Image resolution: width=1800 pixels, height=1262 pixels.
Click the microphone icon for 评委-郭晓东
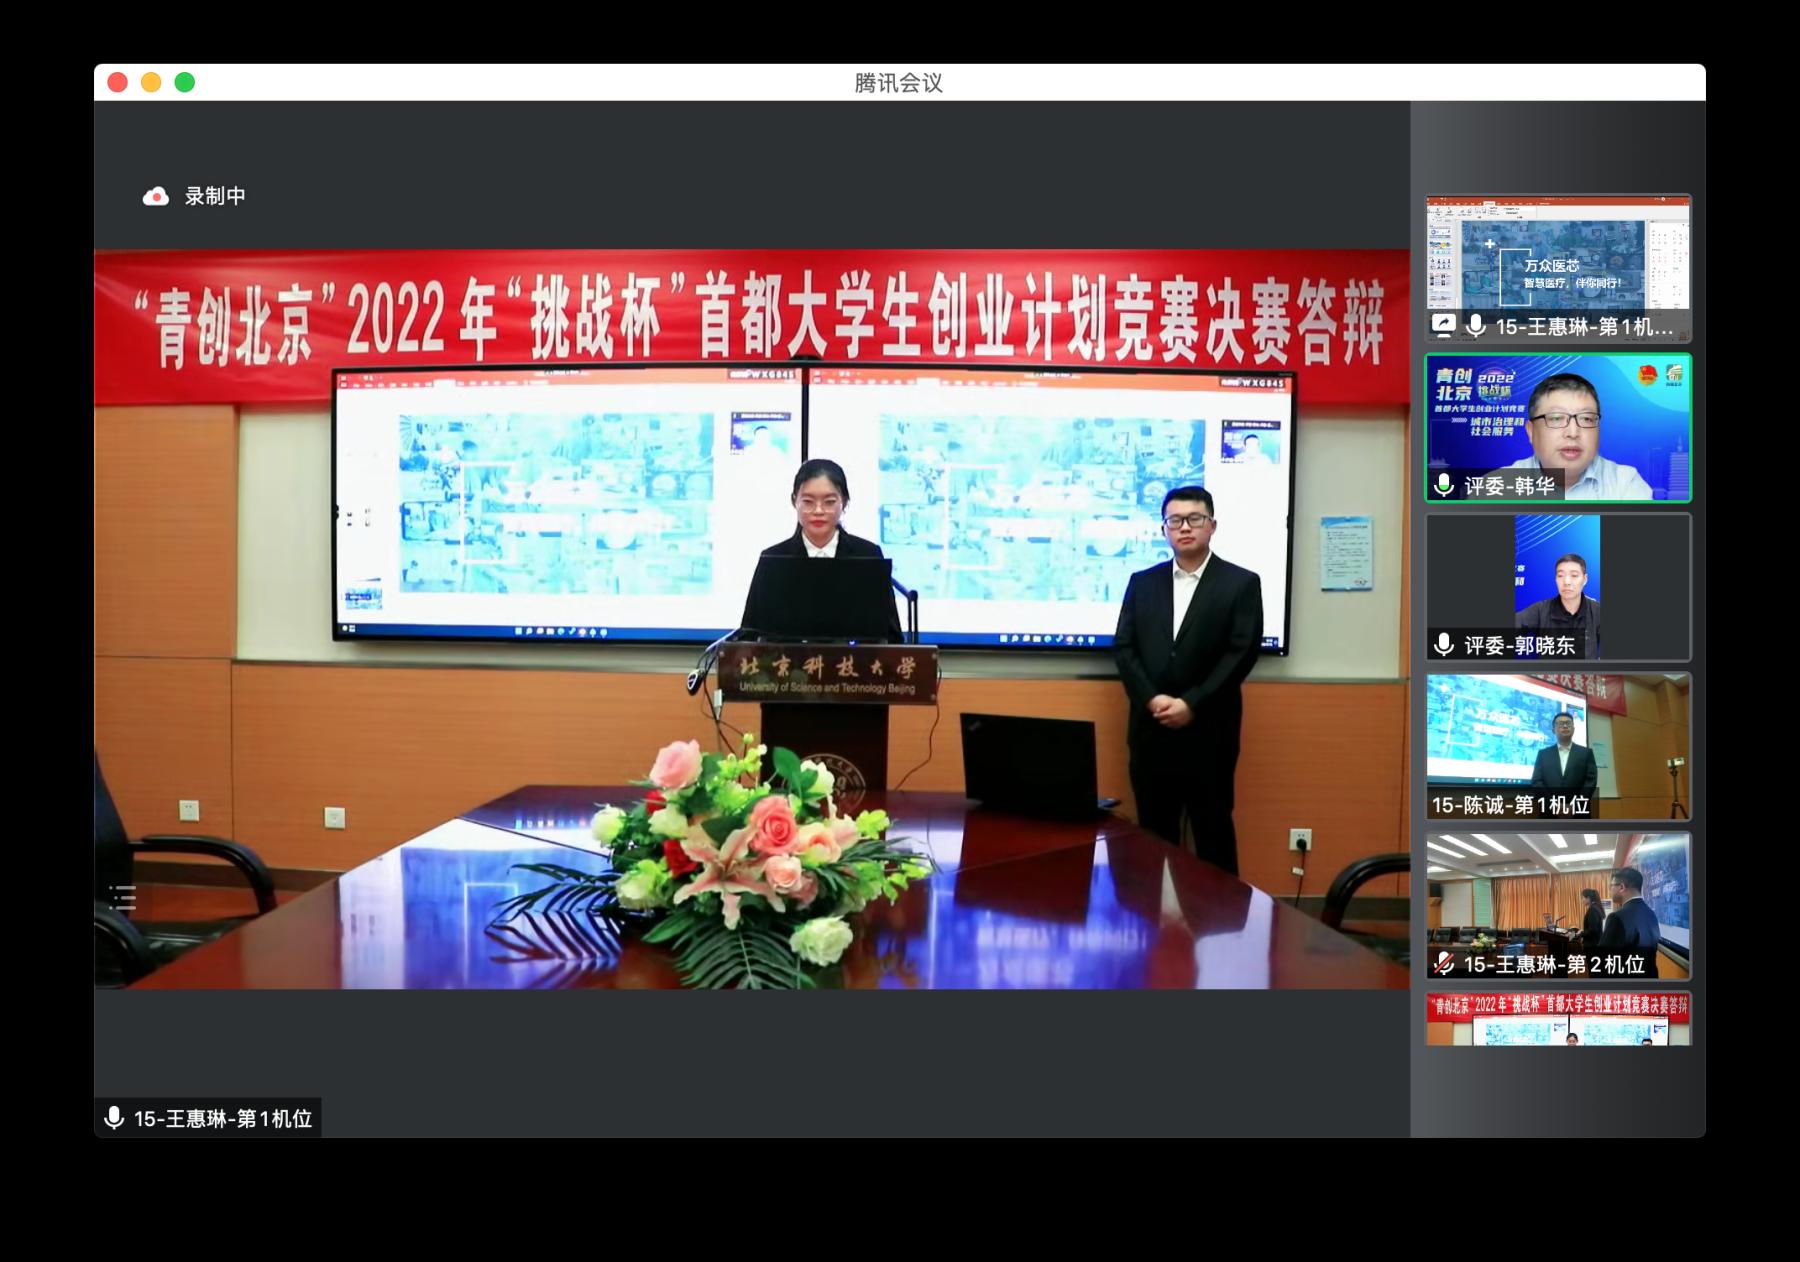(x=1443, y=645)
